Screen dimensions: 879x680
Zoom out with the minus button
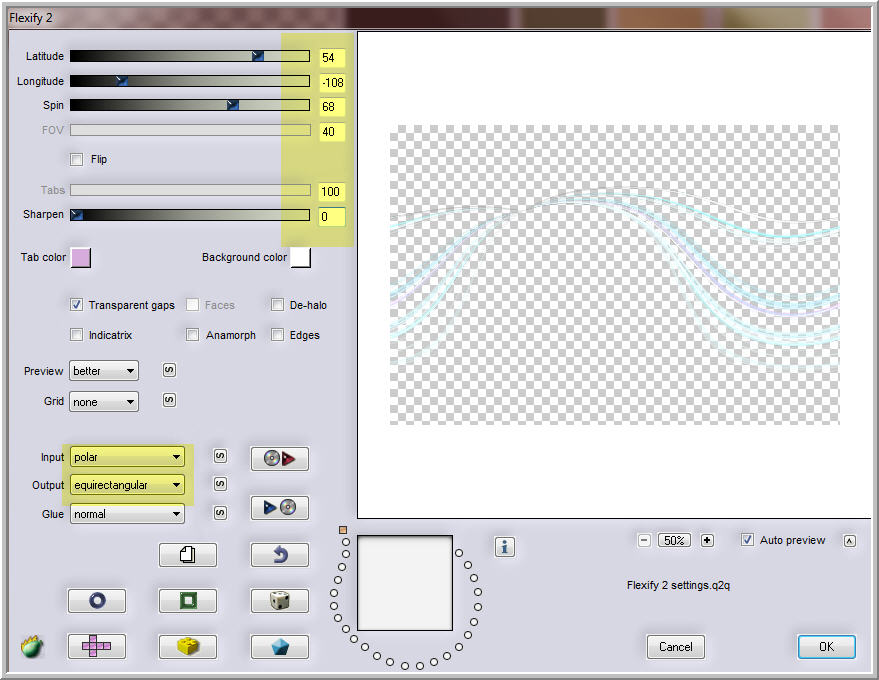click(x=644, y=540)
